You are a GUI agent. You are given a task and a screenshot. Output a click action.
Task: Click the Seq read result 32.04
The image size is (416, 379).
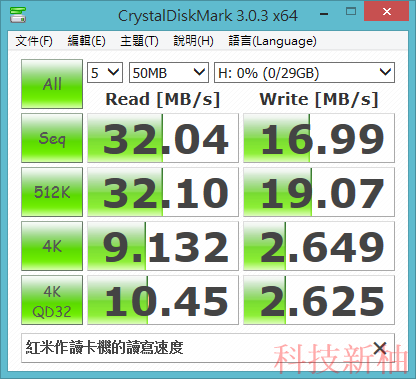tap(163, 138)
